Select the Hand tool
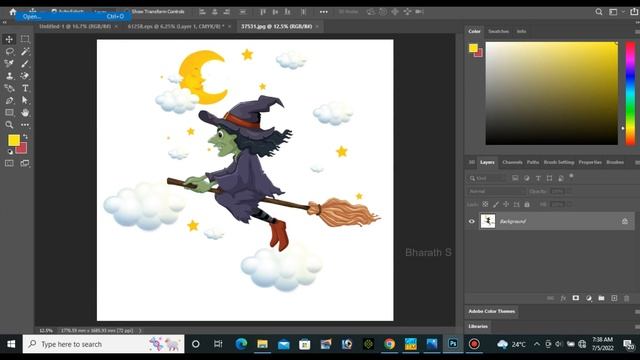Image resolution: width=640 pixels, height=360 pixels. click(x=25, y=113)
